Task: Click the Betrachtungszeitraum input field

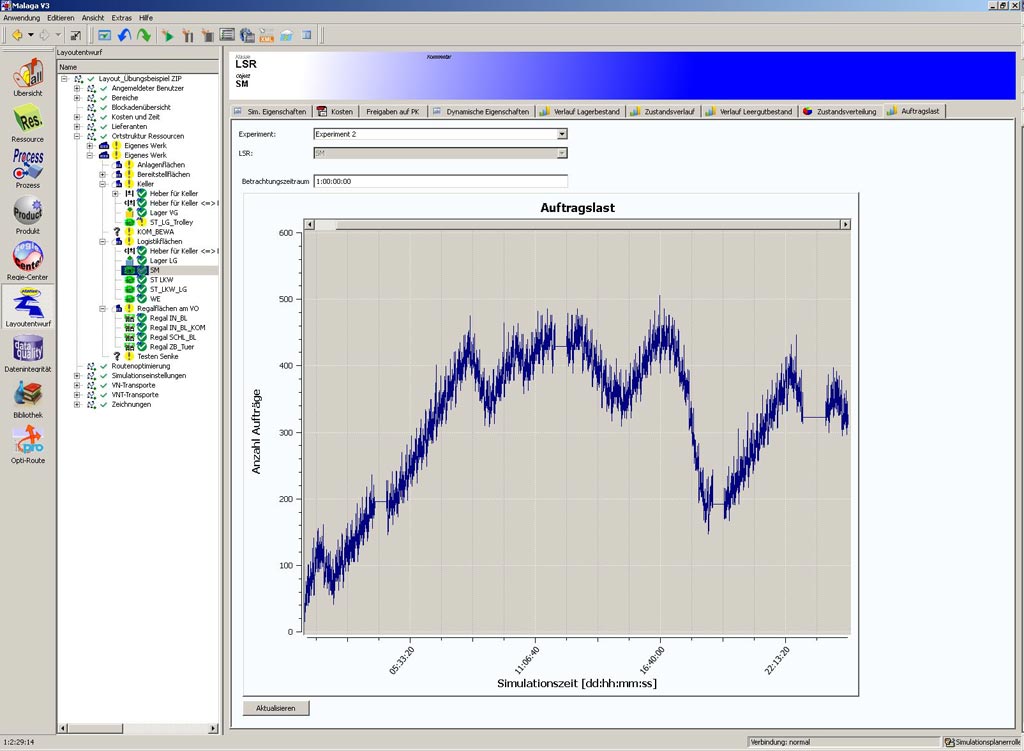Action: [x=440, y=182]
